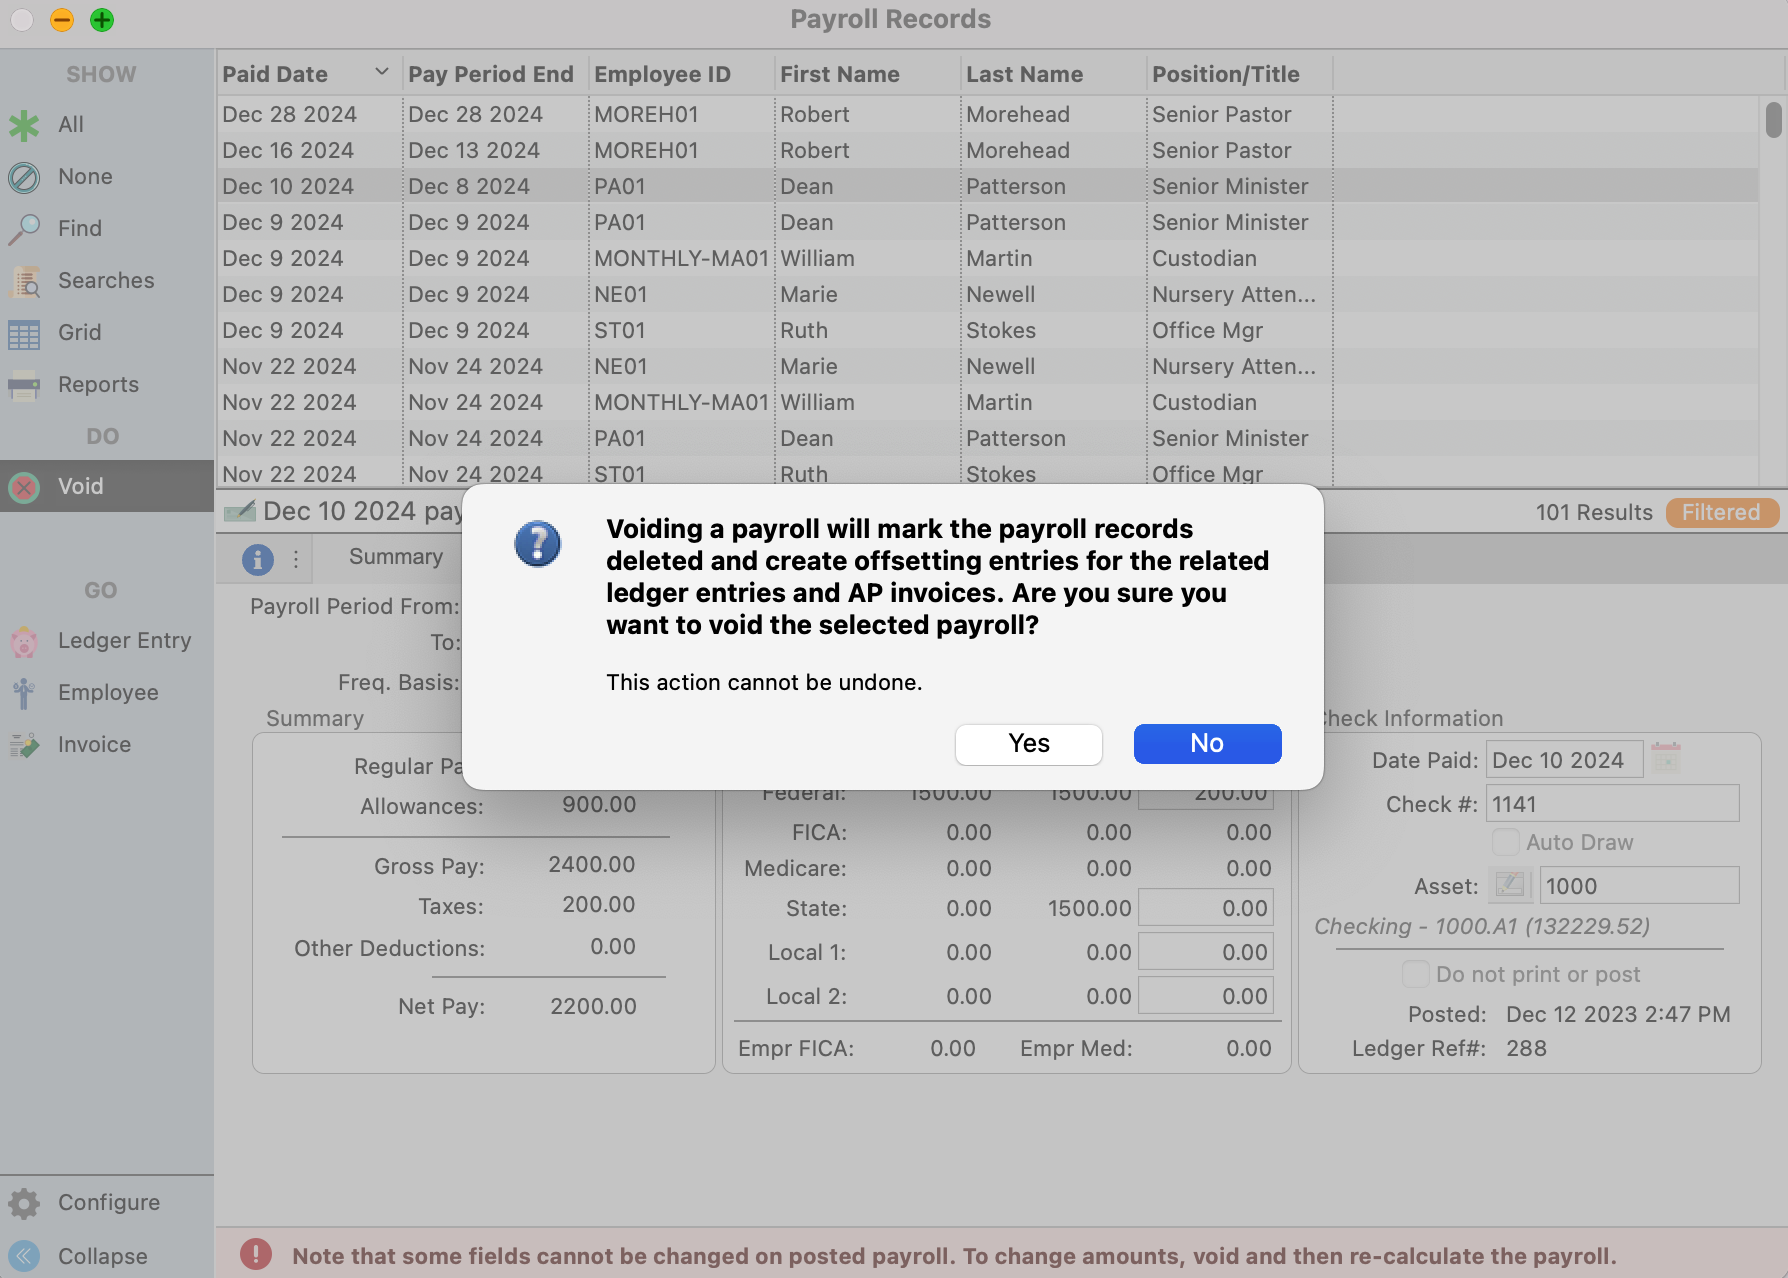Open the Searches icon in sidebar
The width and height of the screenshot is (1788, 1278).
[24, 282]
